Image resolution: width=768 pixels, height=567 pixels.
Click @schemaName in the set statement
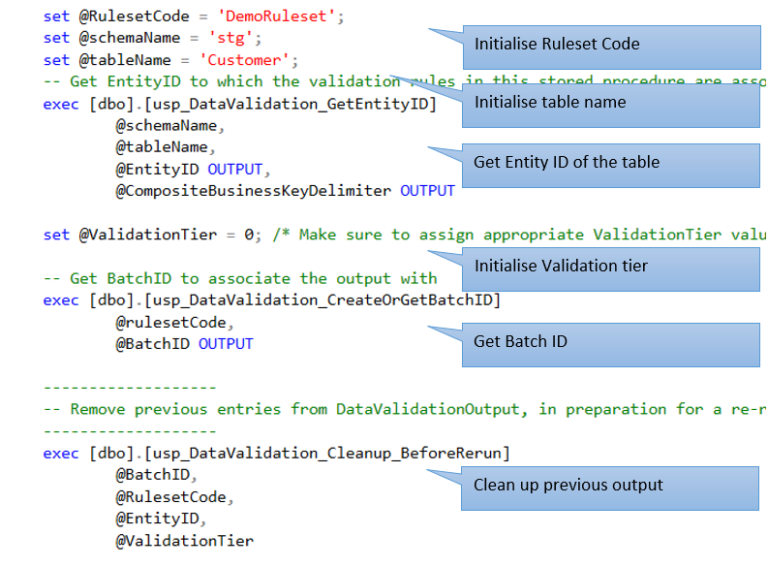(129, 38)
